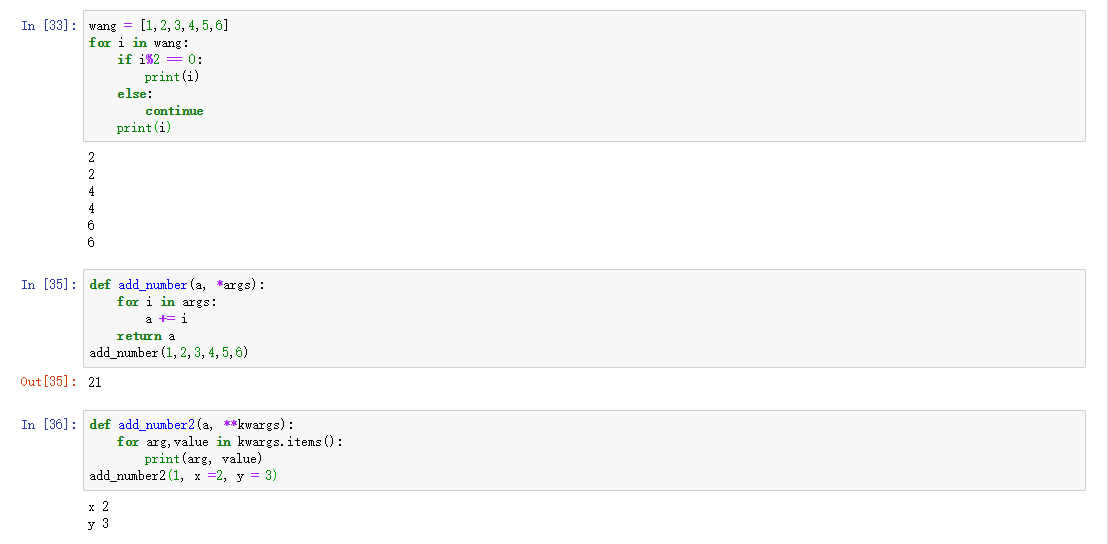
Task: Click the In [35] cell prompt
Action: click(x=48, y=285)
